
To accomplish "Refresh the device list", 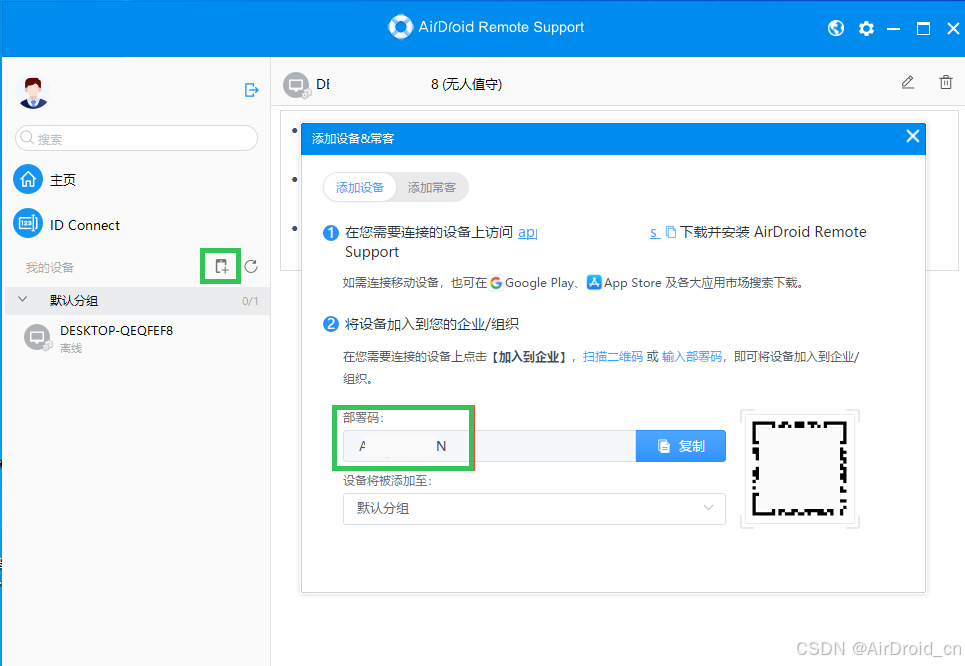I will pos(250,267).
